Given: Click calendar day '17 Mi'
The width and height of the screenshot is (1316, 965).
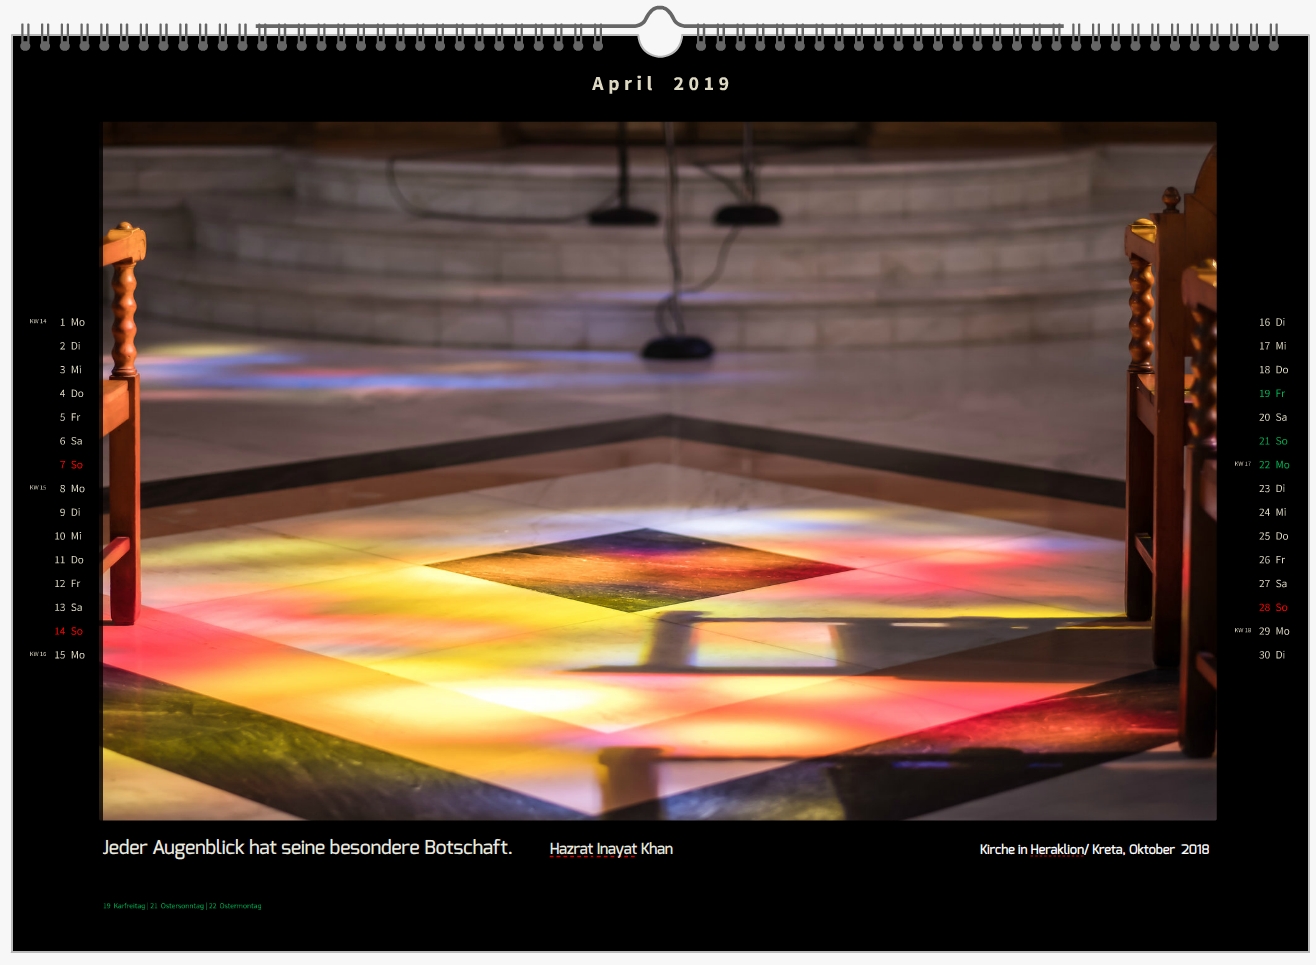Looking at the screenshot, I should [1273, 346].
